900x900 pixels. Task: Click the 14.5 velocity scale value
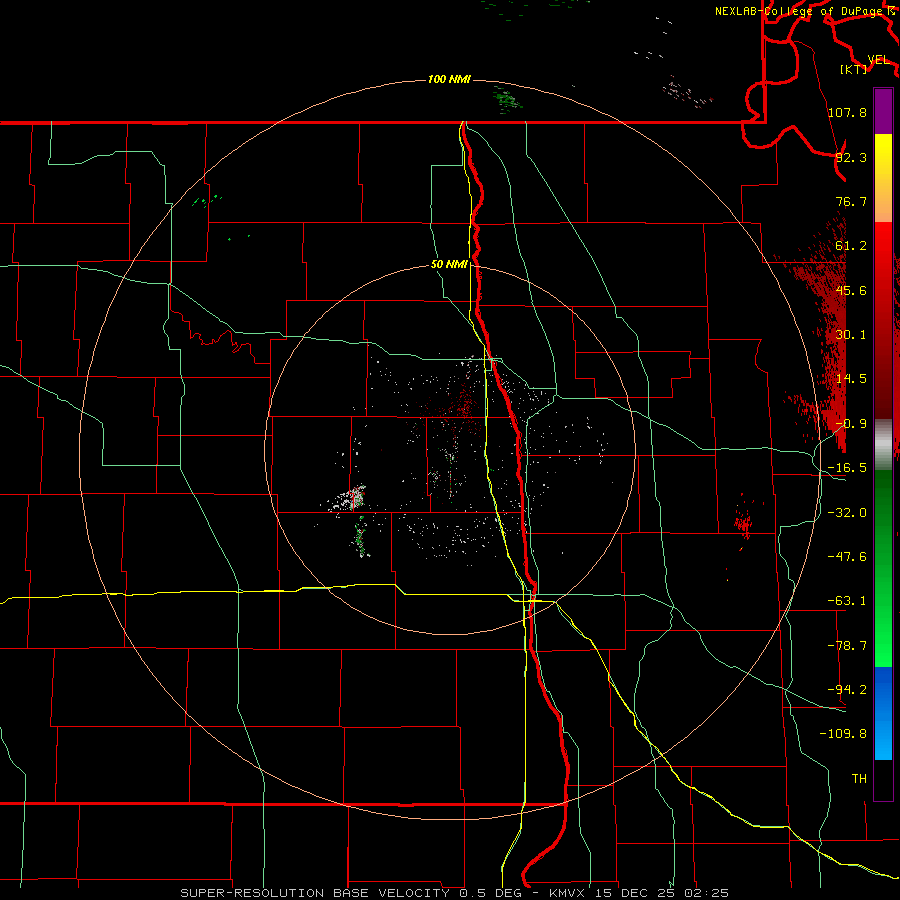[x=851, y=379]
